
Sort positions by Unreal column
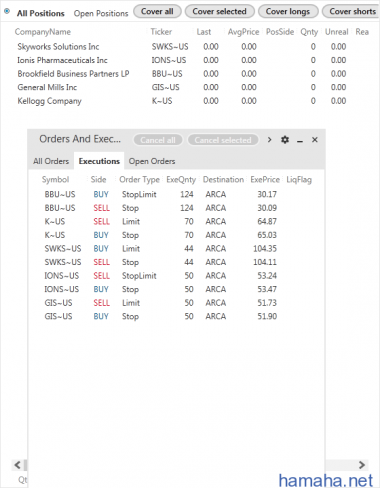coord(337,32)
